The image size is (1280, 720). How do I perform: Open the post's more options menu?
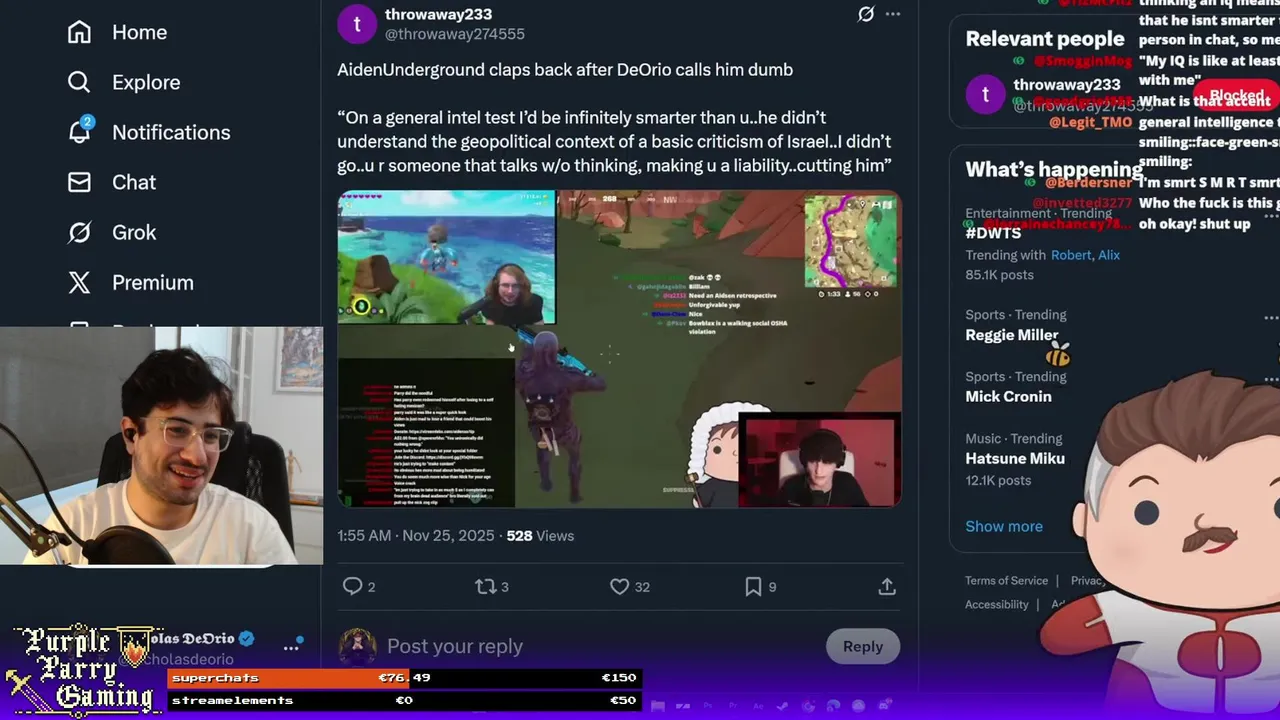click(x=893, y=14)
